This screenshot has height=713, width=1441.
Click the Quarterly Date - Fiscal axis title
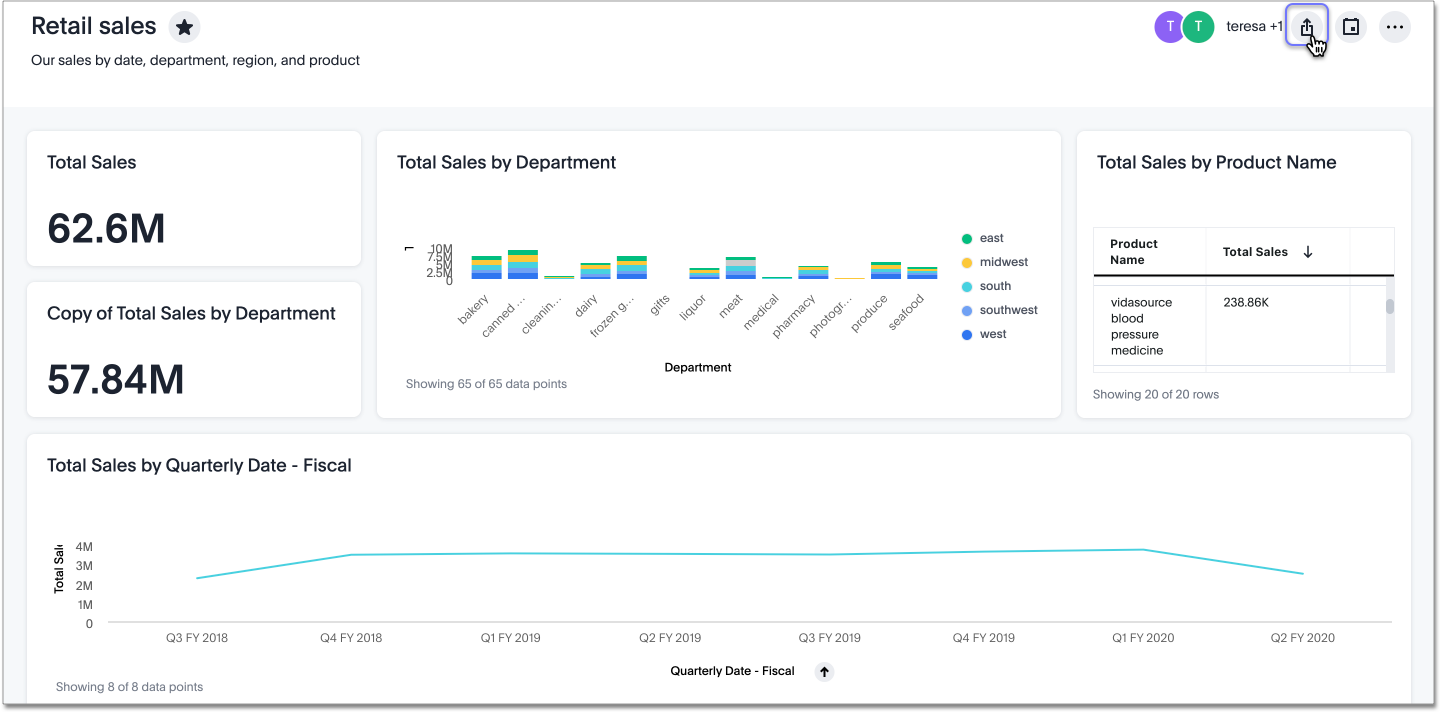(x=732, y=671)
